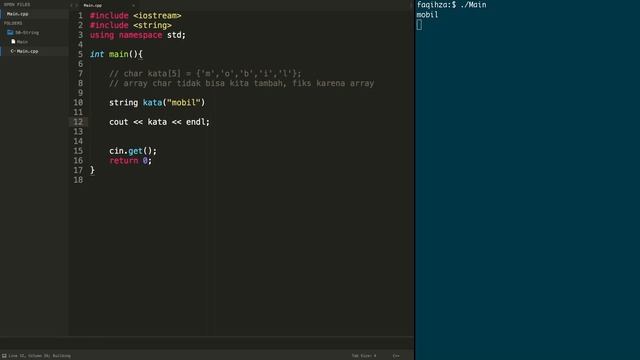Select Main.cpp in the Folders tree
The width and height of the screenshot is (640, 360).
coord(27,51)
